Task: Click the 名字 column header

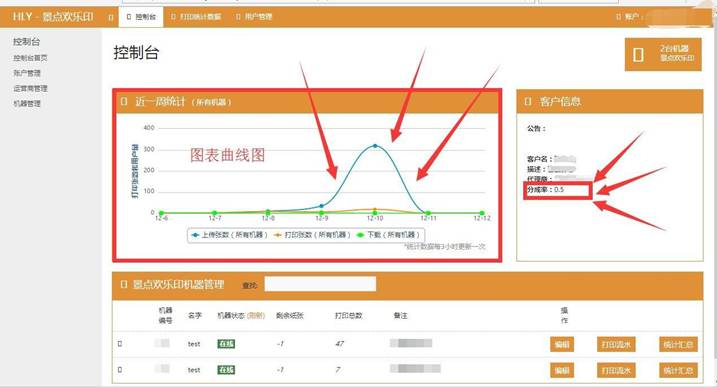Action: click(x=195, y=315)
